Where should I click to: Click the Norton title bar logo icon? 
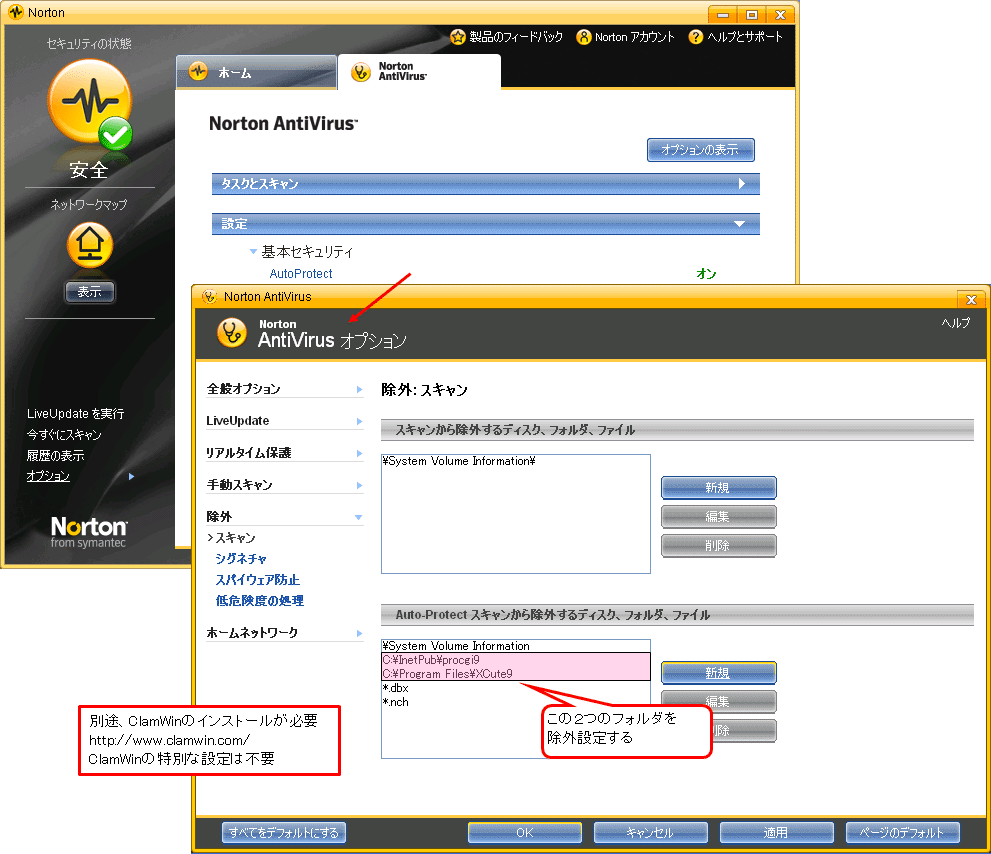pos(16,12)
